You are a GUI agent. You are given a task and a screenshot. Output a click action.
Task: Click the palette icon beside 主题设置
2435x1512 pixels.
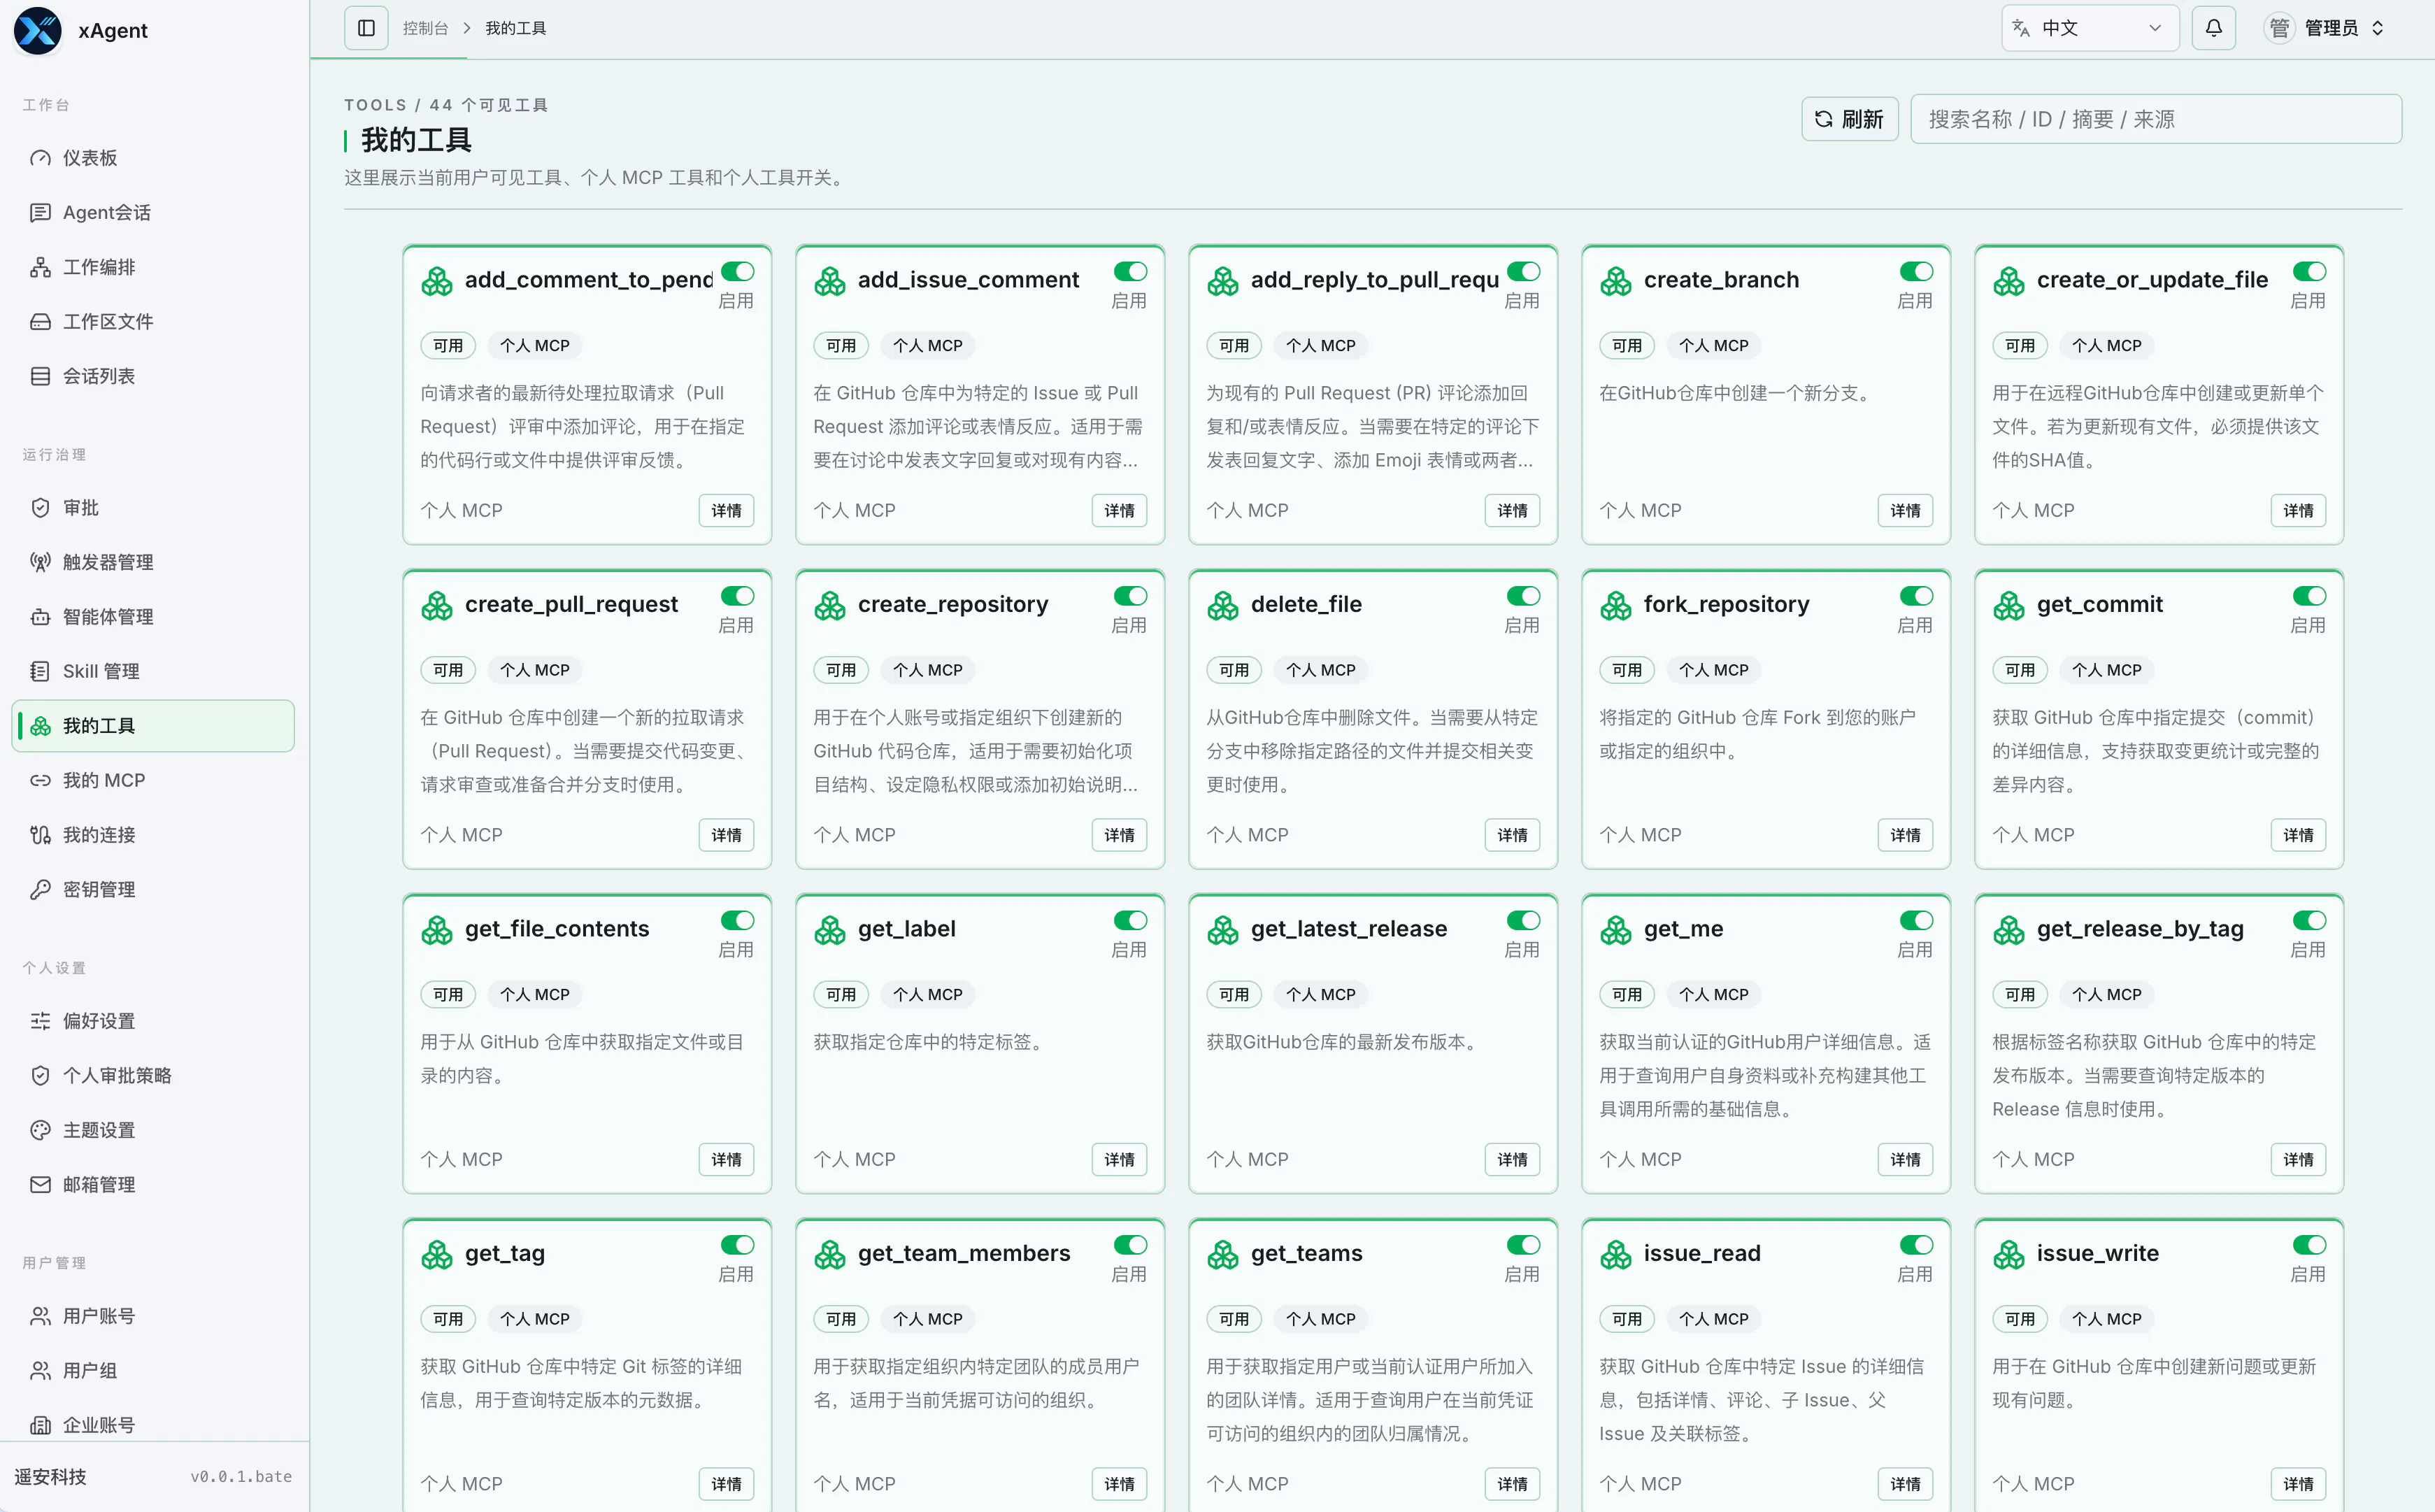click(x=40, y=1130)
